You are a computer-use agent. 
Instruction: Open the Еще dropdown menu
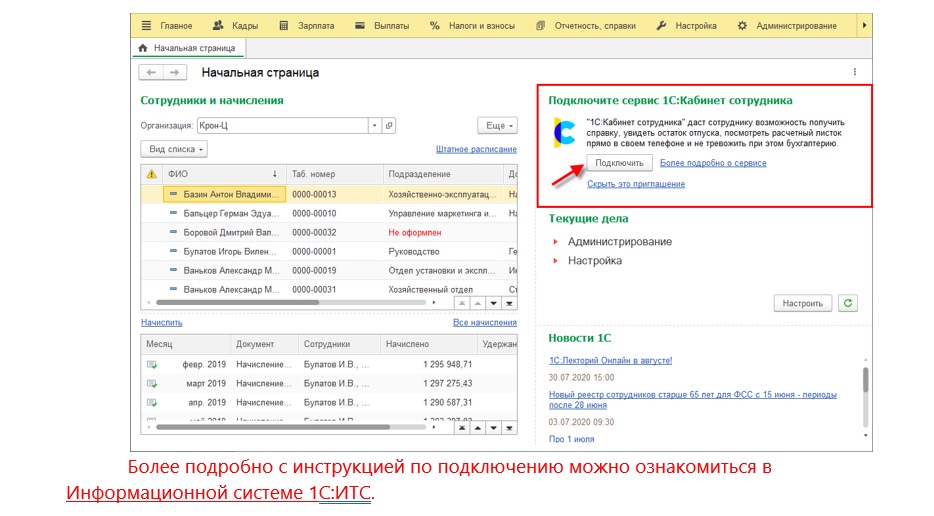tap(497, 126)
